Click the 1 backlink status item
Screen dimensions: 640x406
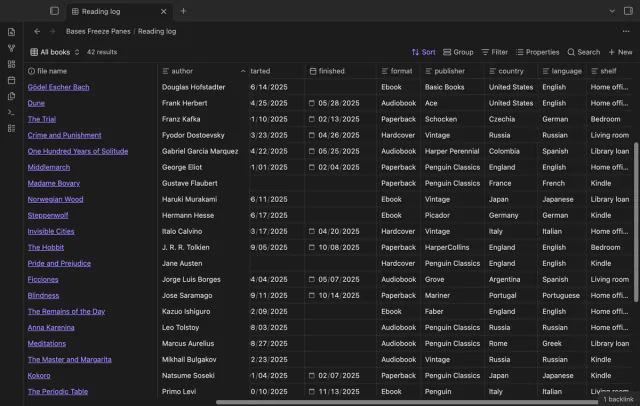coord(618,399)
